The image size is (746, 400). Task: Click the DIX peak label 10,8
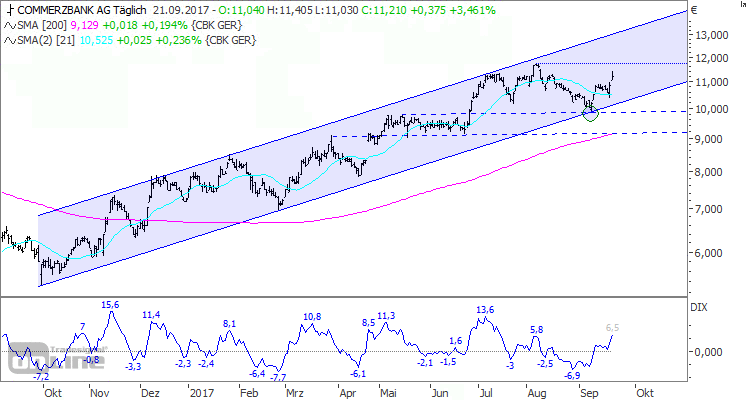312,317
